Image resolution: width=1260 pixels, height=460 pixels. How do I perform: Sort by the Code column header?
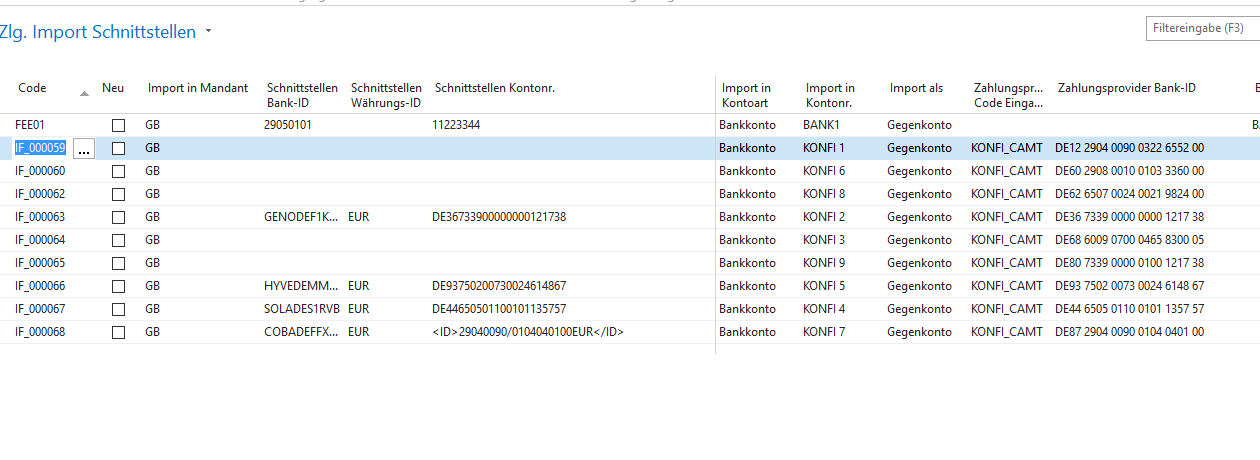coord(32,88)
